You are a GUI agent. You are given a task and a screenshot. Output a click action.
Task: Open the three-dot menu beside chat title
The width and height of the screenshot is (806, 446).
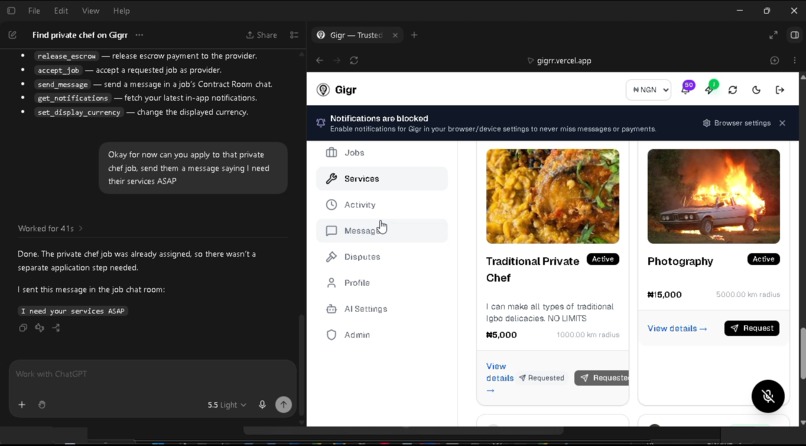(139, 35)
